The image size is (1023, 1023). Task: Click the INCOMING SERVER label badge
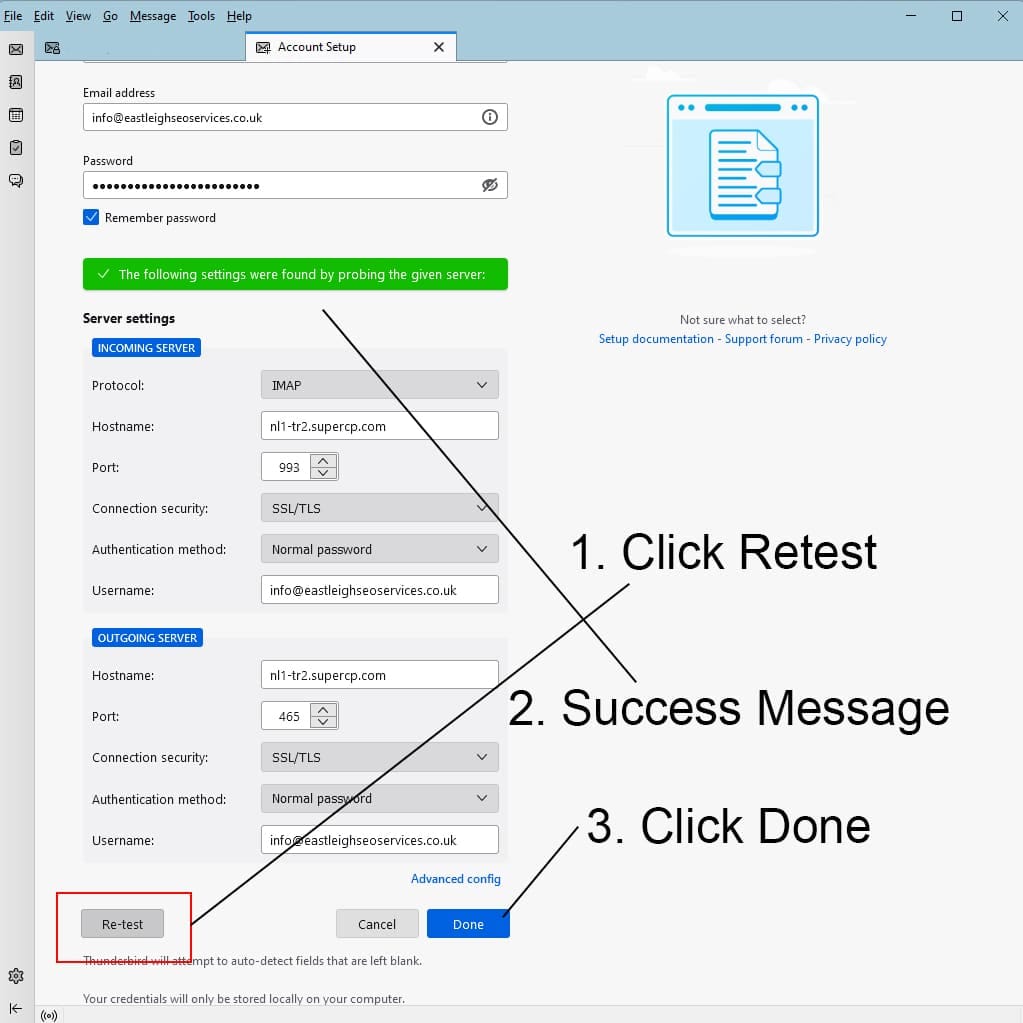tap(146, 348)
